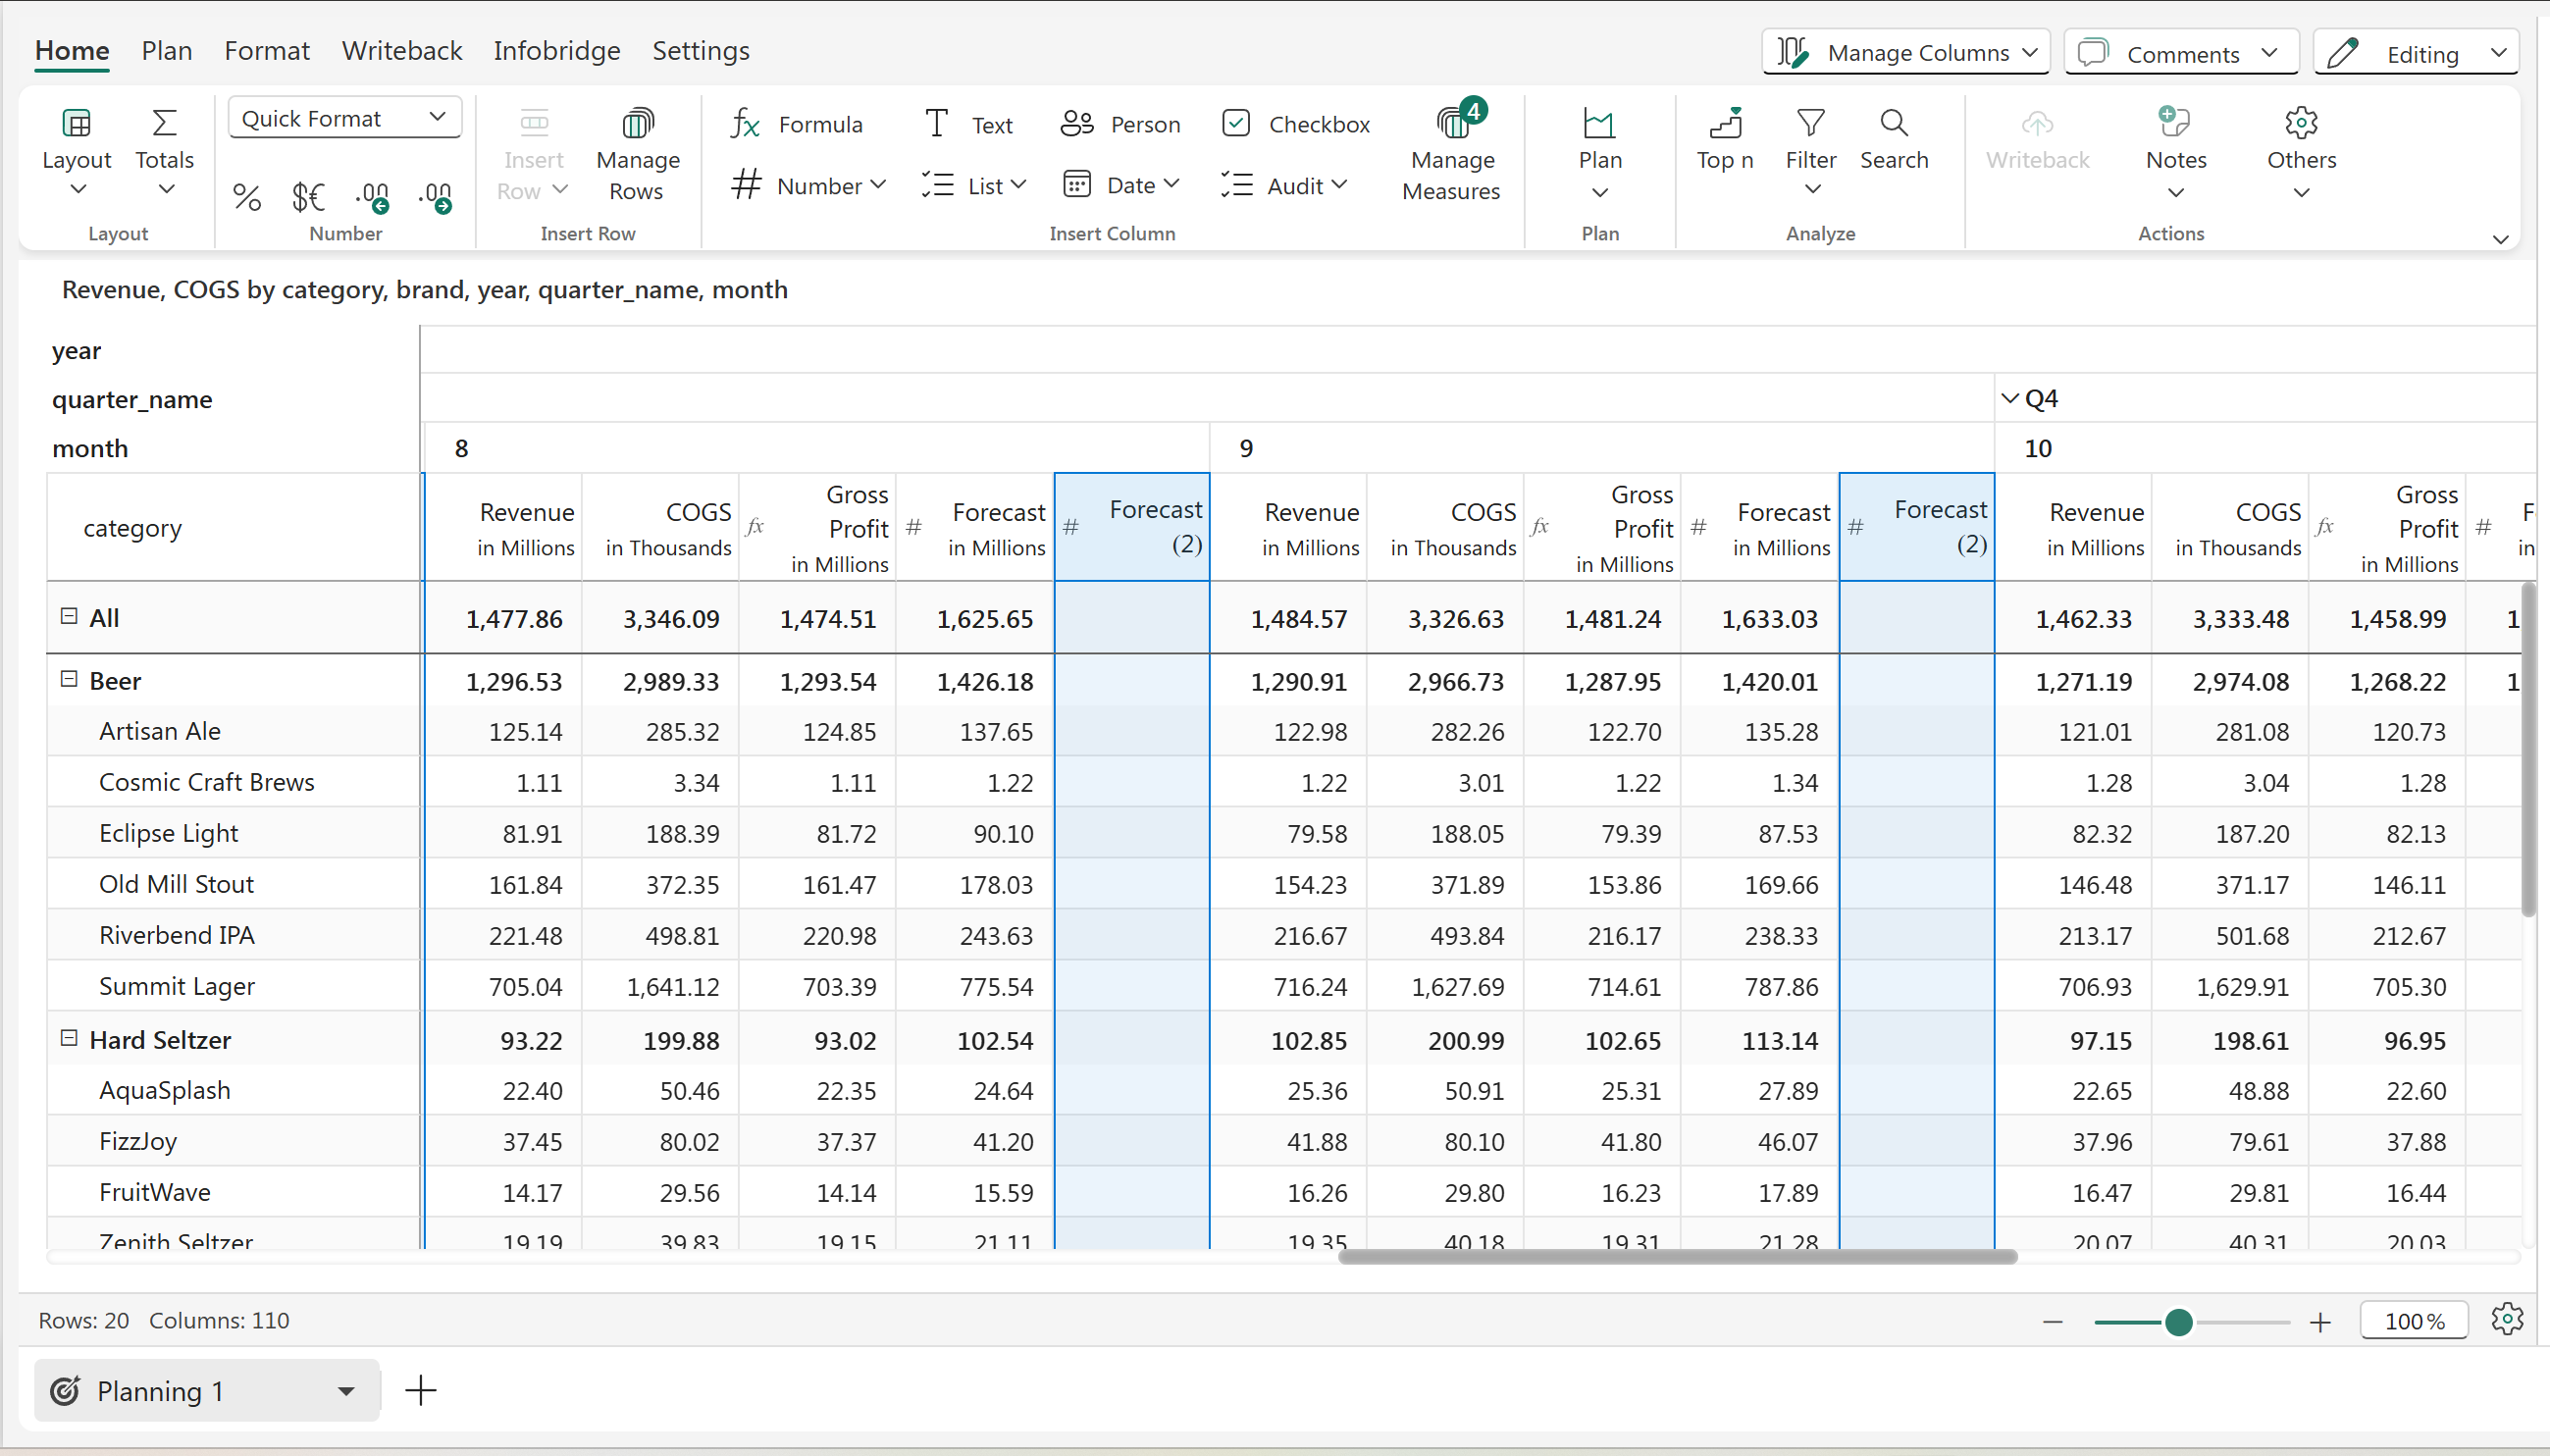This screenshot has height=1456, width=2550.
Task: Collapse the Beer category row
Action: pyautogui.click(x=69, y=680)
